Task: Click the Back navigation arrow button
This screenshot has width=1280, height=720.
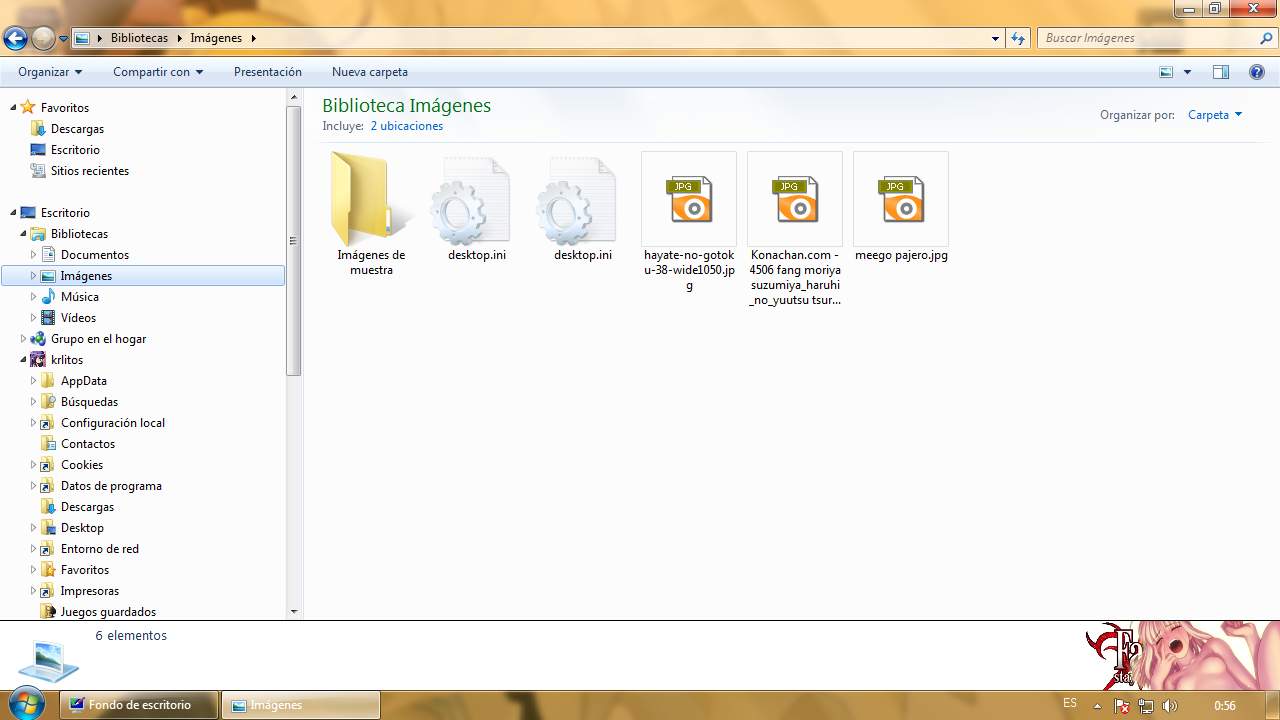Action: [x=15, y=39]
